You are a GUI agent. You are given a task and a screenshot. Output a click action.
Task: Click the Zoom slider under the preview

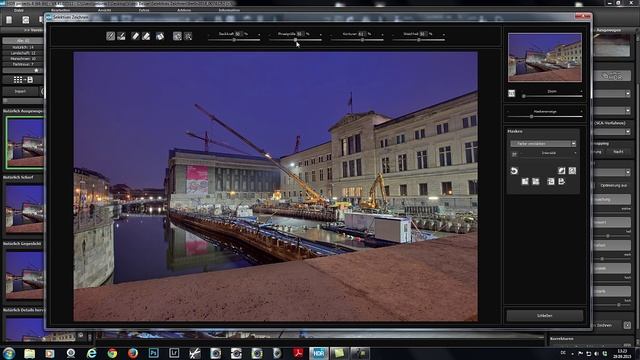(553, 96)
